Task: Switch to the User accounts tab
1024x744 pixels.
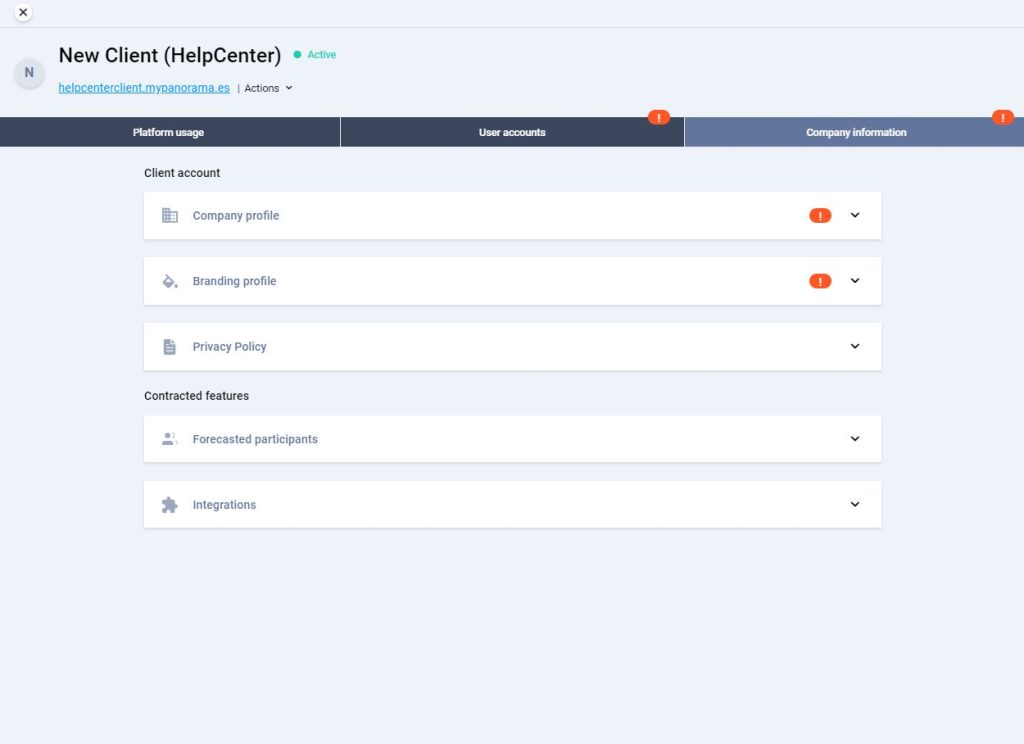Action: point(512,132)
